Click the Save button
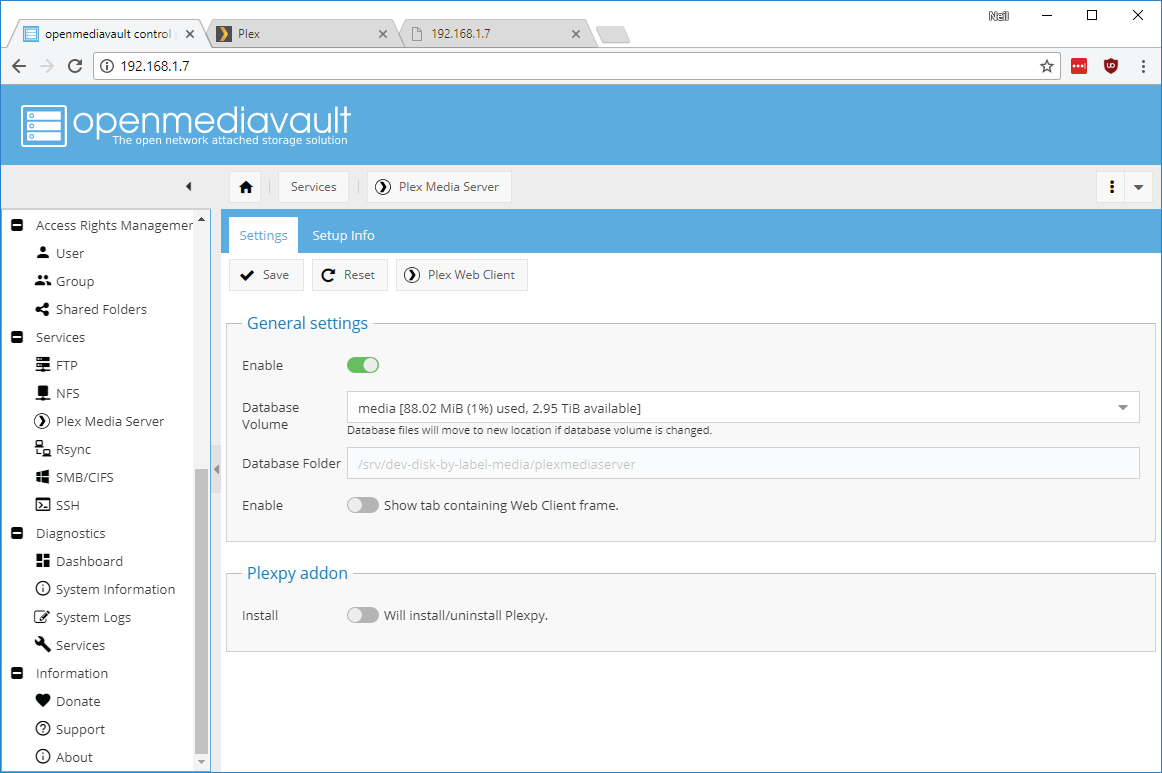Viewport: 1162px width, 773px height. click(x=266, y=275)
